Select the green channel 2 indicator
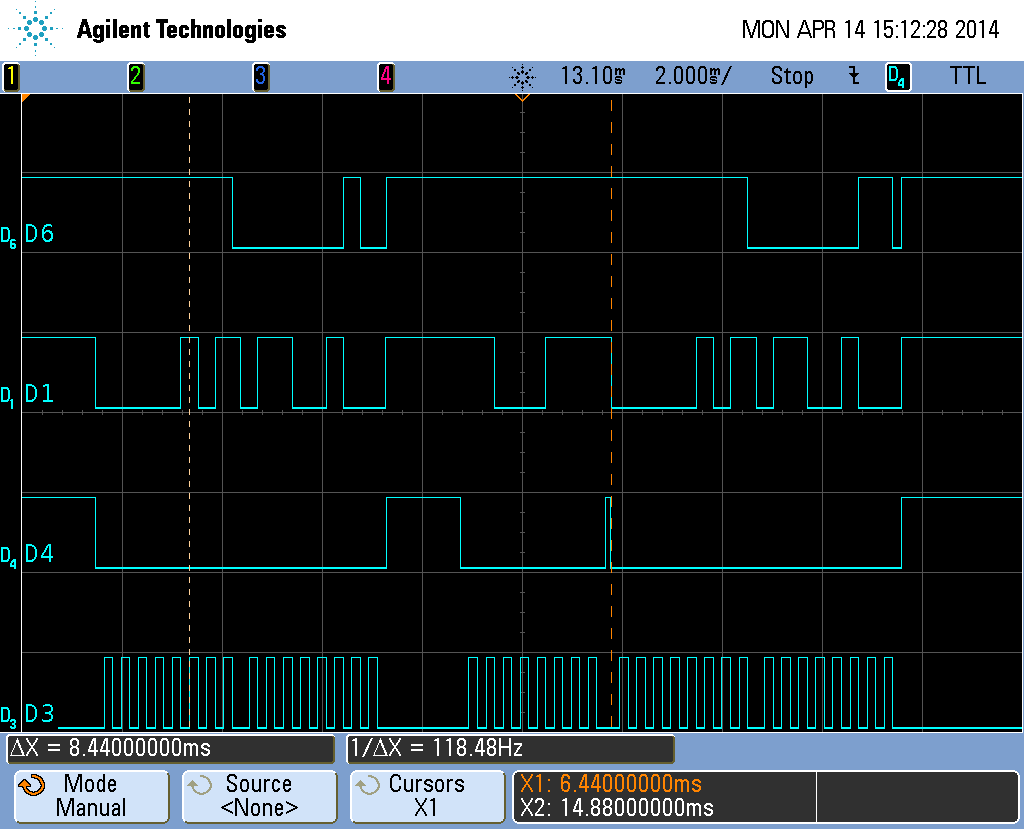 (136, 76)
